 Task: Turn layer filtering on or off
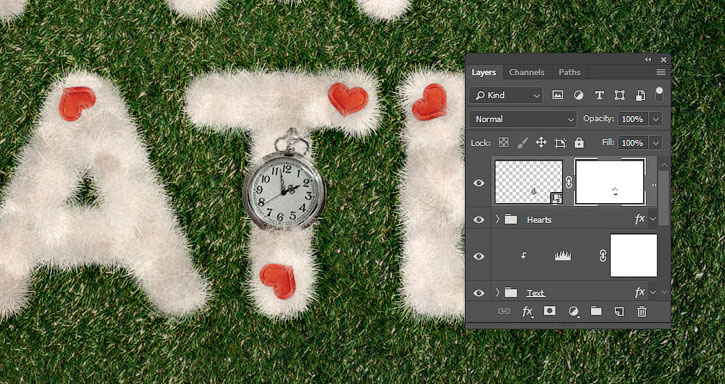659,94
